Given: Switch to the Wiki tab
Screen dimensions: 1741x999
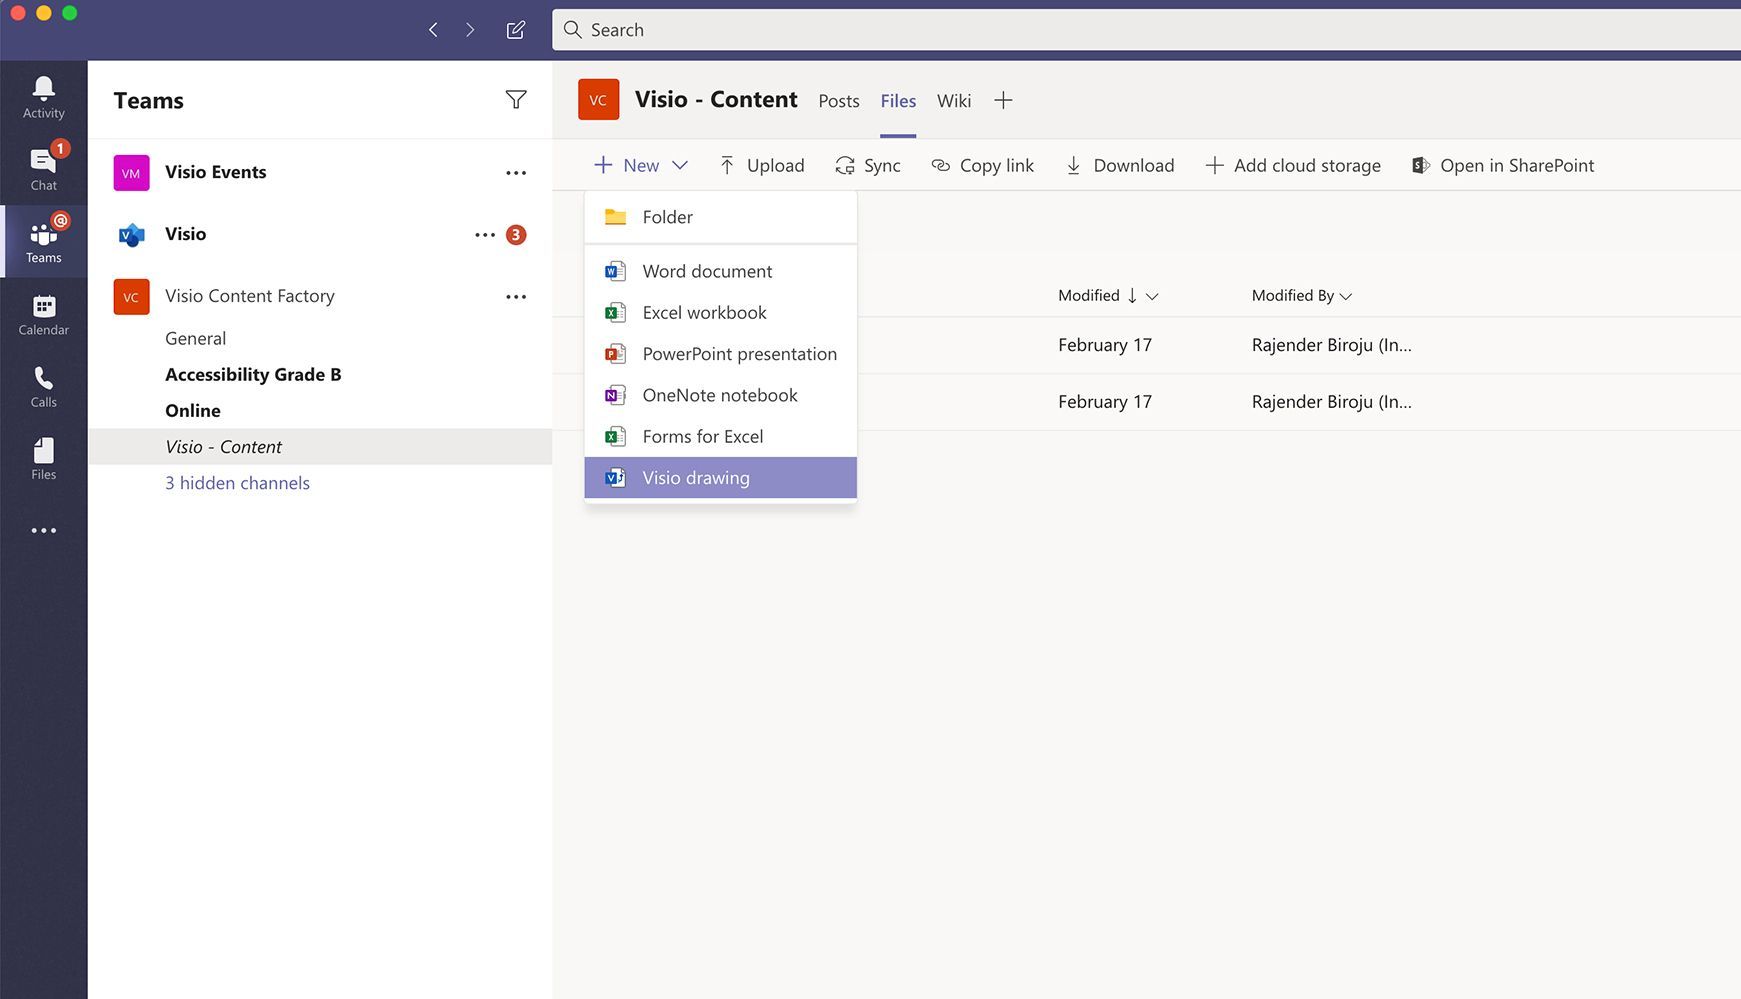Looking at the screenshot, I should pyautogui.click(x=953, y=100).
